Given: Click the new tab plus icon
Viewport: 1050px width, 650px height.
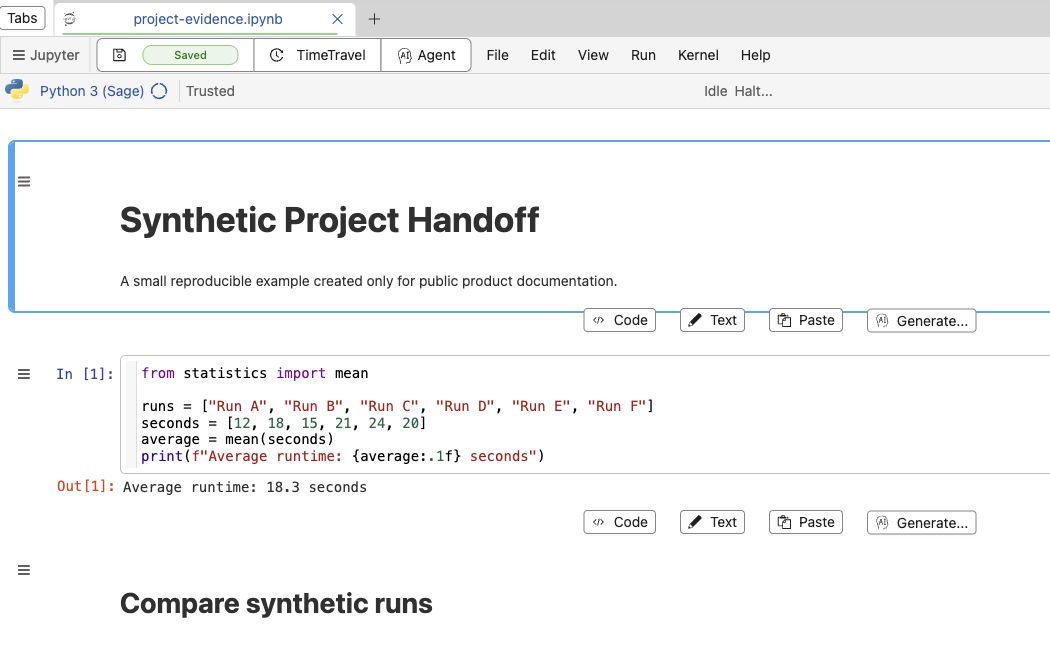Looking at the screenshot, I should tap(374, 19).
